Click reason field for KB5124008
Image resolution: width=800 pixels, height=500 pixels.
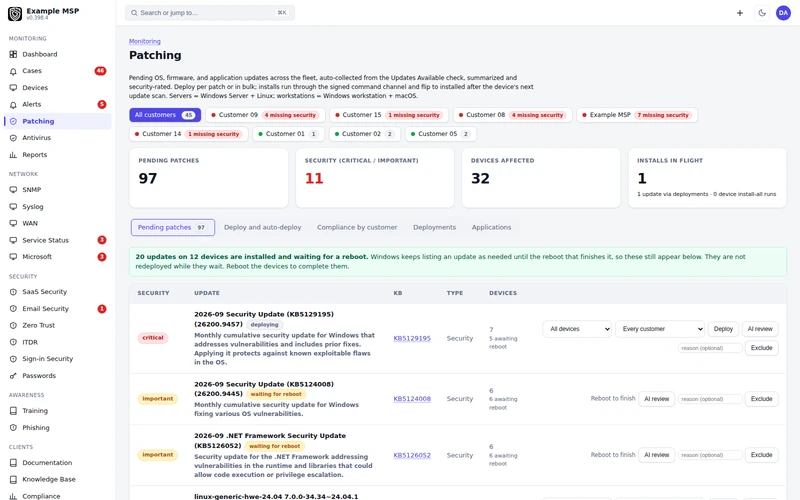click(710, 399)
